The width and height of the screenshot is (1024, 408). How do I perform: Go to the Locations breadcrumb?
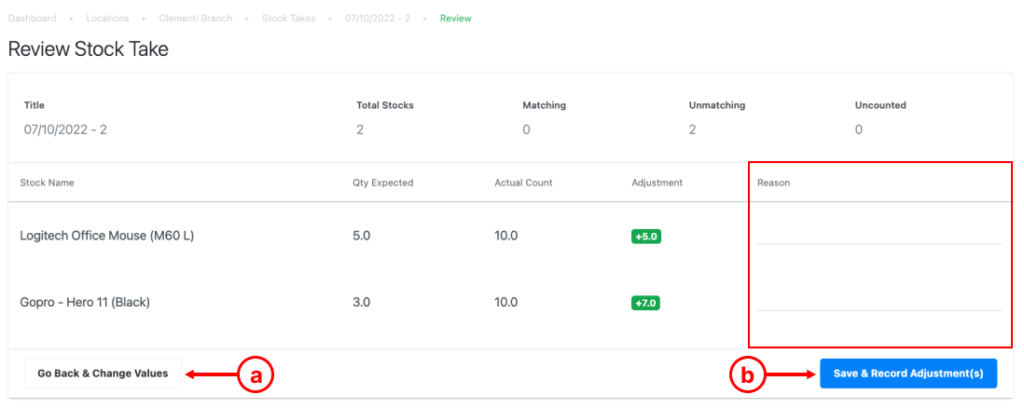[x=107, y=18]
